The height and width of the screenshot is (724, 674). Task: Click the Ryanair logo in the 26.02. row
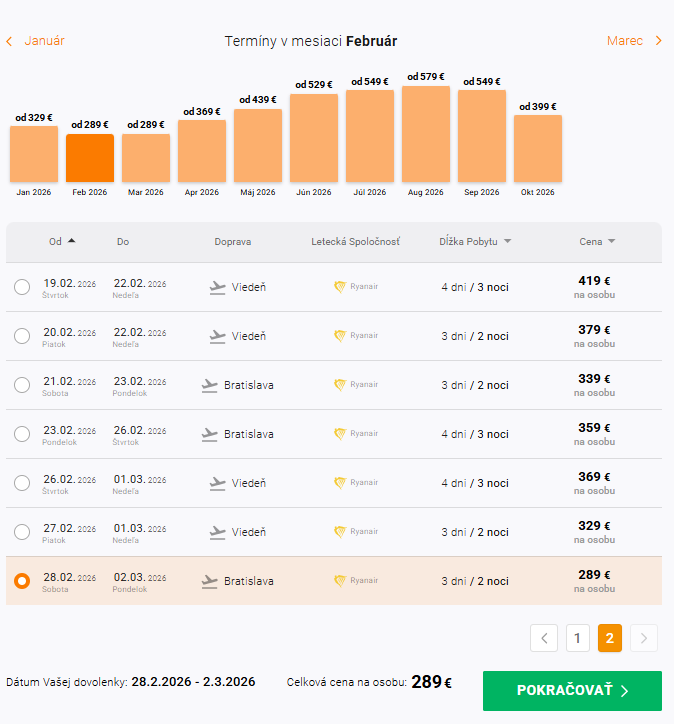[x=340, y=483]
